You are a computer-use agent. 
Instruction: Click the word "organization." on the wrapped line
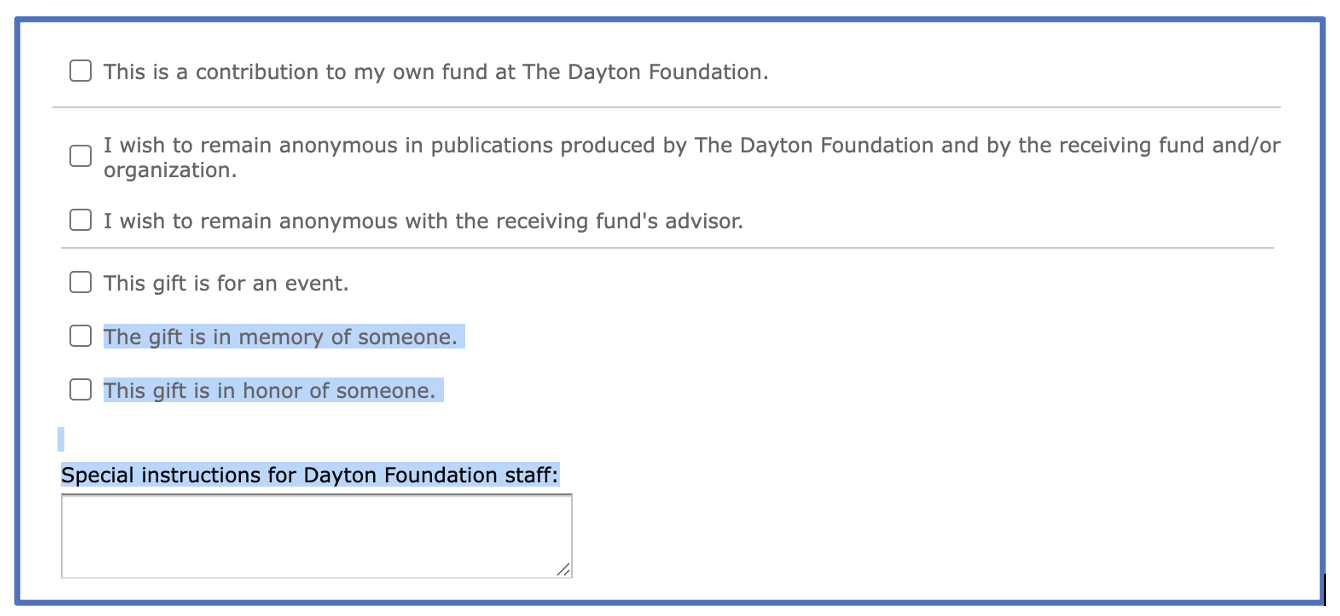click(170, 170)
